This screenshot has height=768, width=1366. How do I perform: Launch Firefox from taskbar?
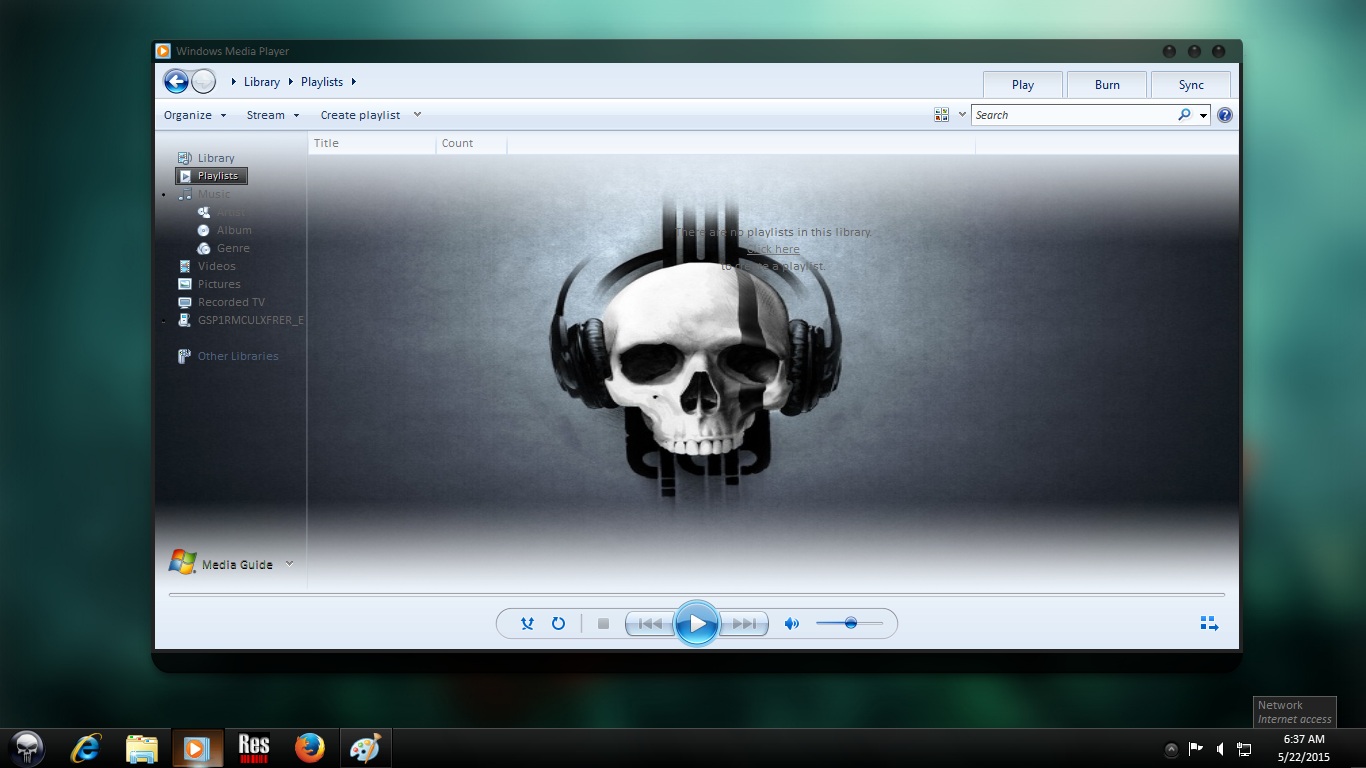310,748
